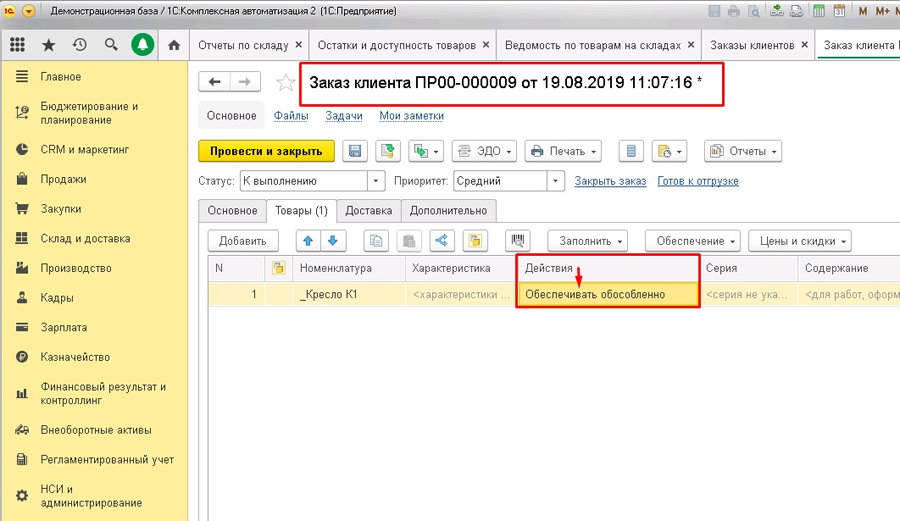
Task: Open the Склад и доставка section
Action: [x=85, y=238]
